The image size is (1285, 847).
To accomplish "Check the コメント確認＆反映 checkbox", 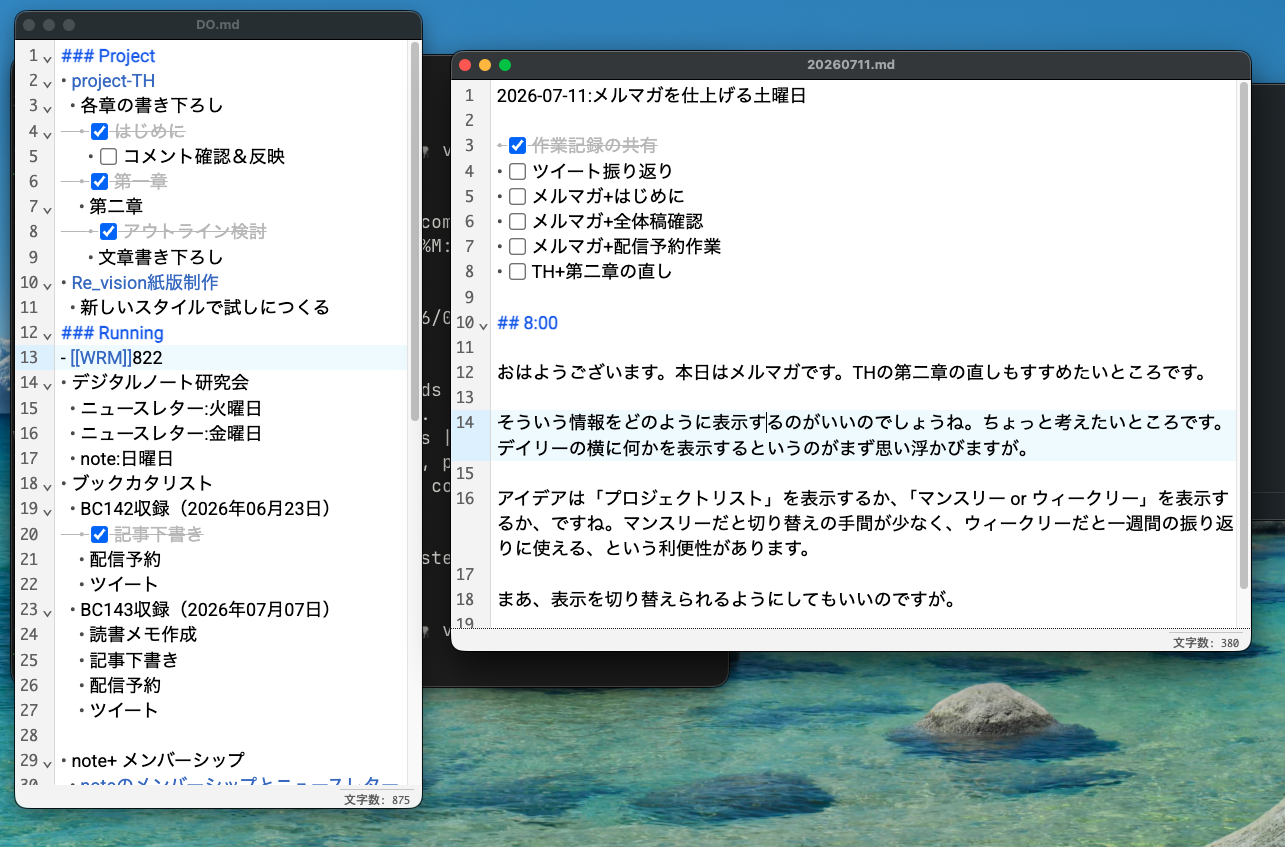I will pos(109,156).
